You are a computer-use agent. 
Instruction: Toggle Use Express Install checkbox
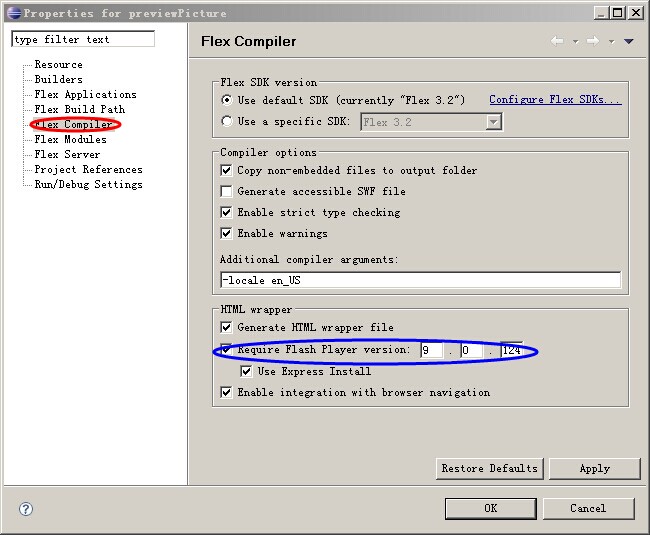246,371
